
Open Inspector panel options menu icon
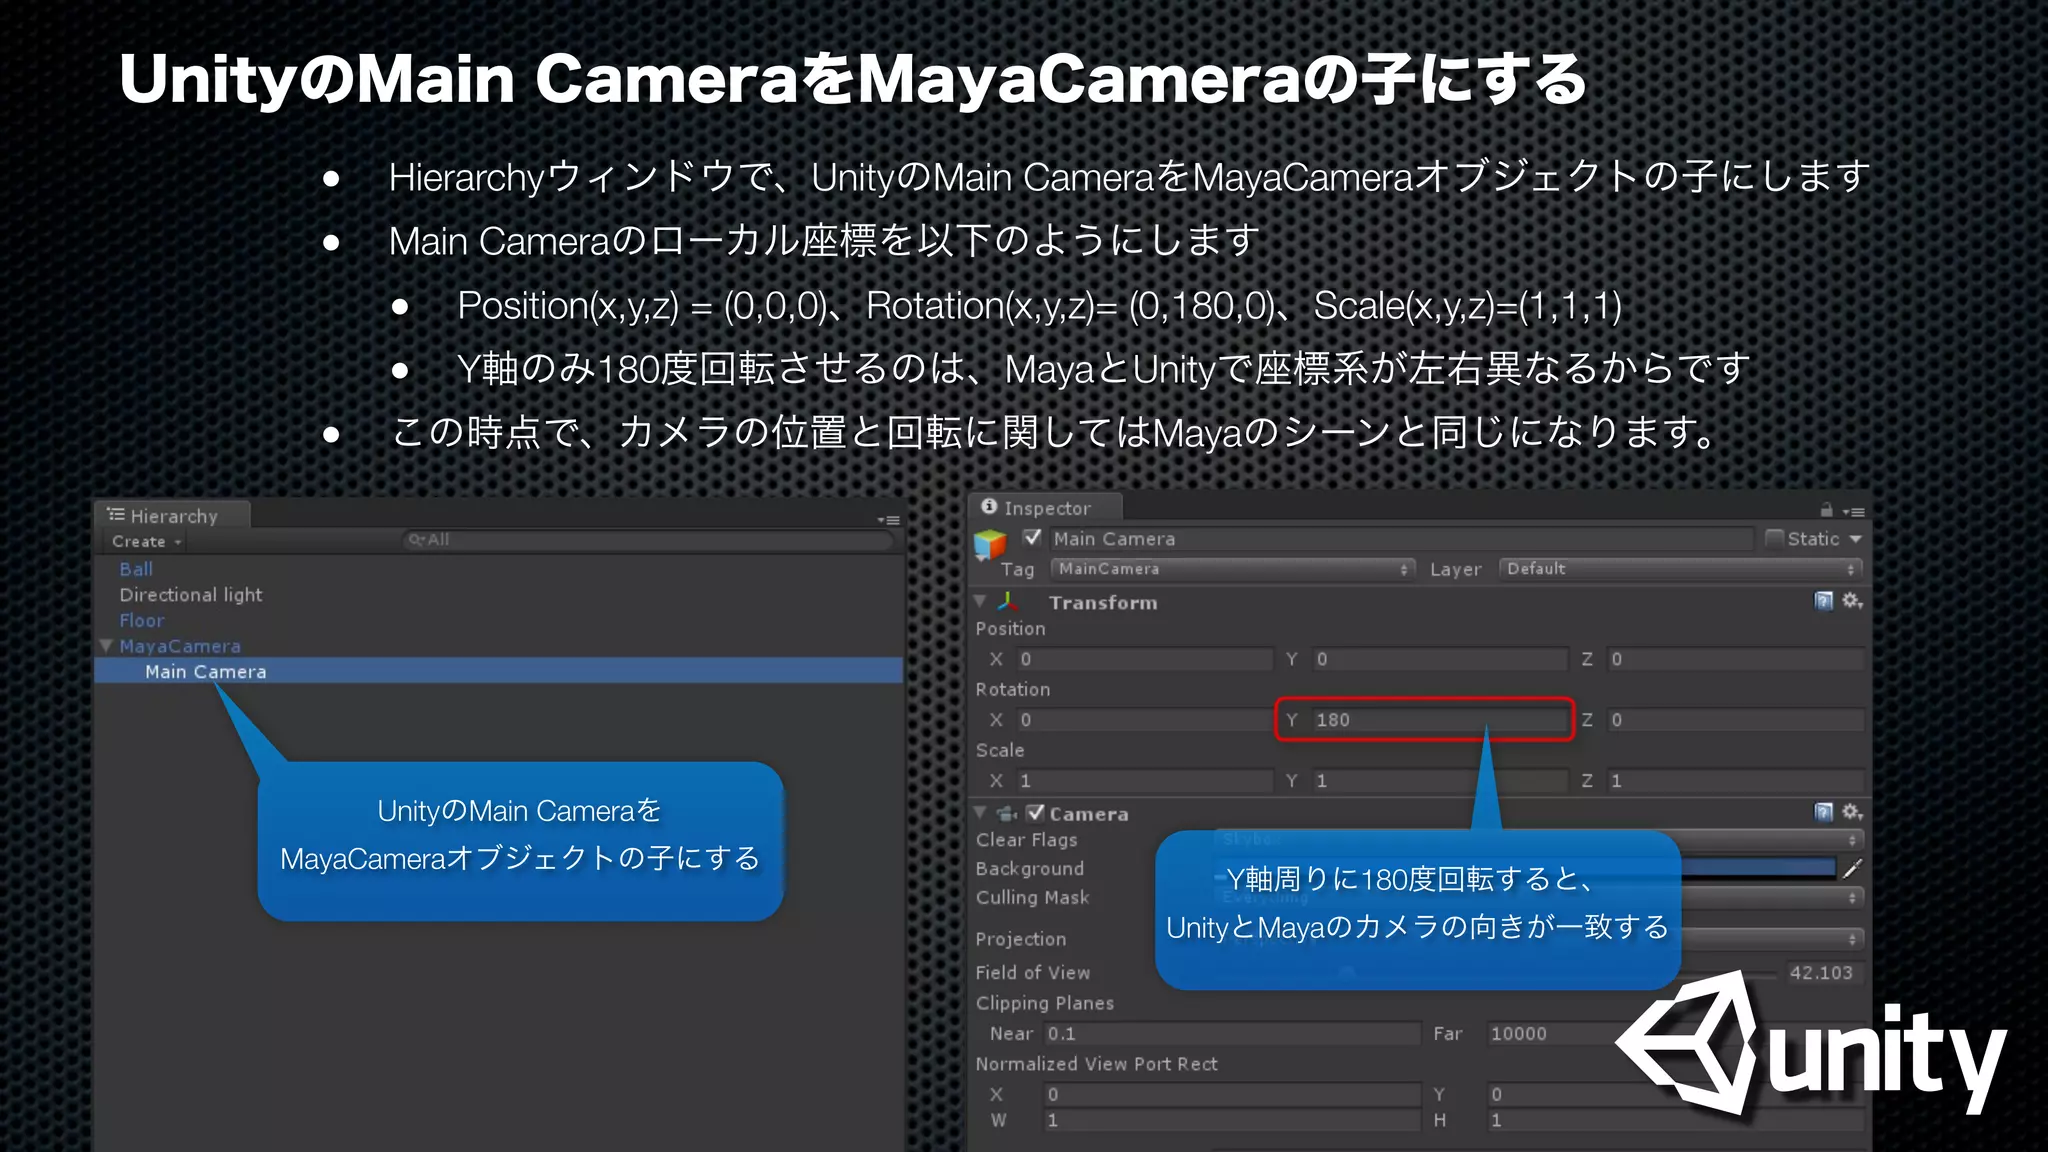click(1854, 512)
